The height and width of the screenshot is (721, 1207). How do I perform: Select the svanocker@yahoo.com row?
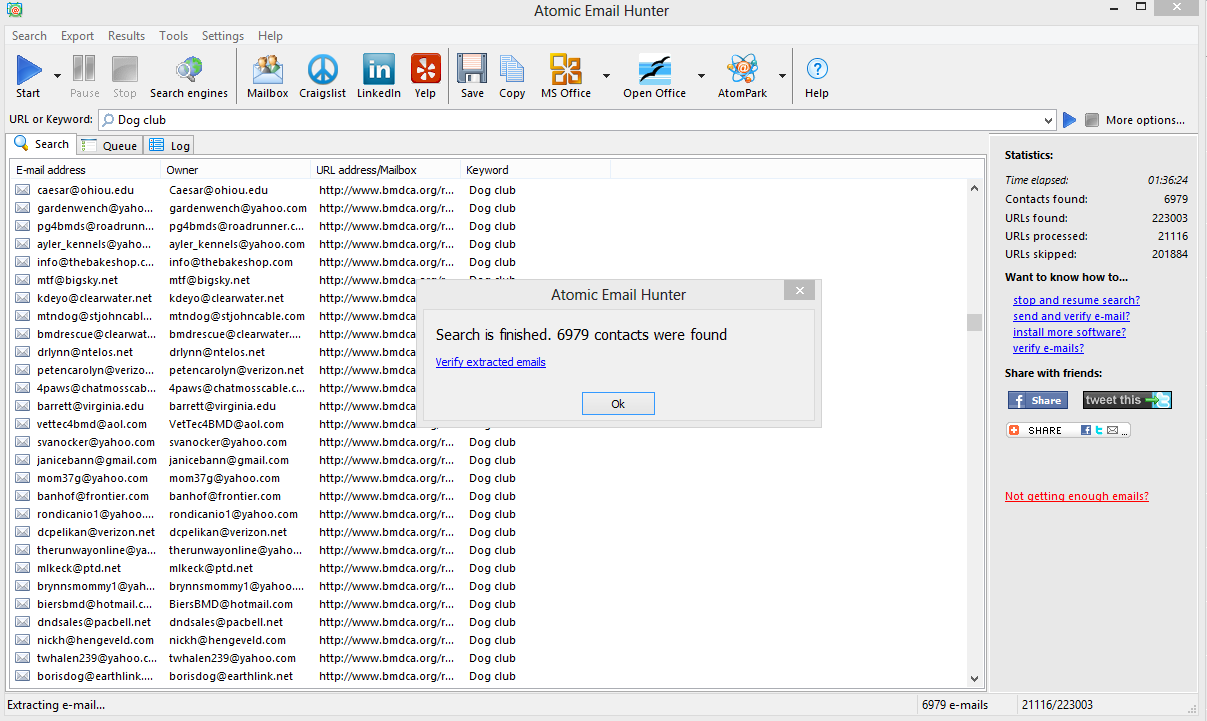coord(488,442)
